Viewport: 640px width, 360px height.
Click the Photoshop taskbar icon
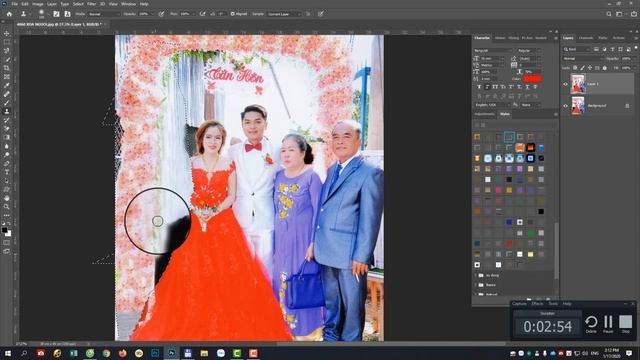point(172,353)
